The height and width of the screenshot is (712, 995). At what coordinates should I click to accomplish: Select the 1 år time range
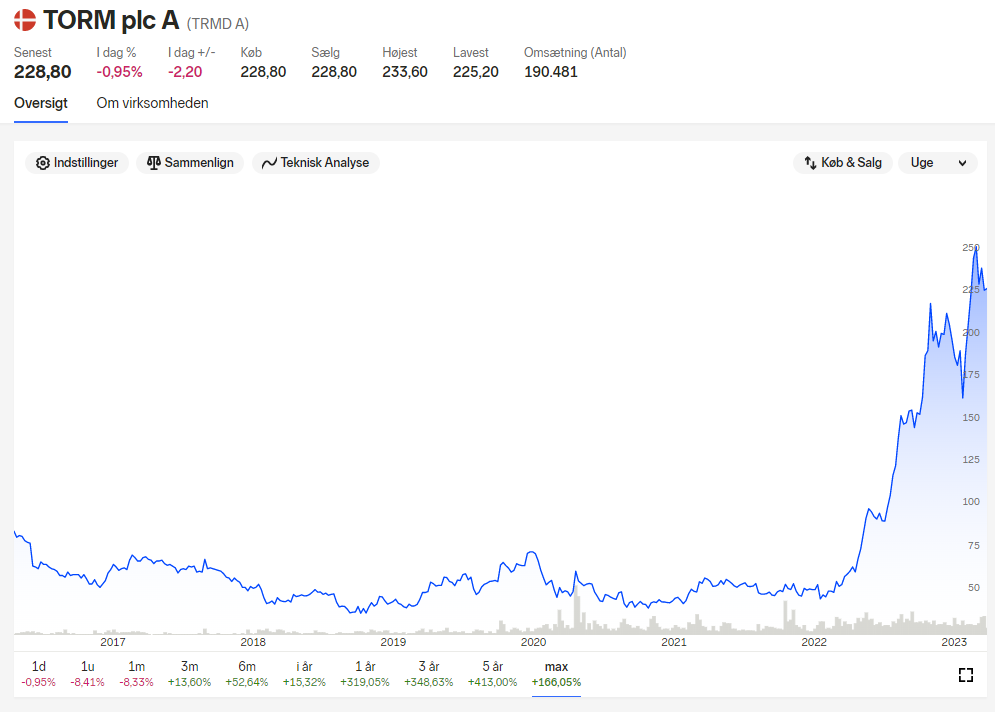(x=365, y=674)
